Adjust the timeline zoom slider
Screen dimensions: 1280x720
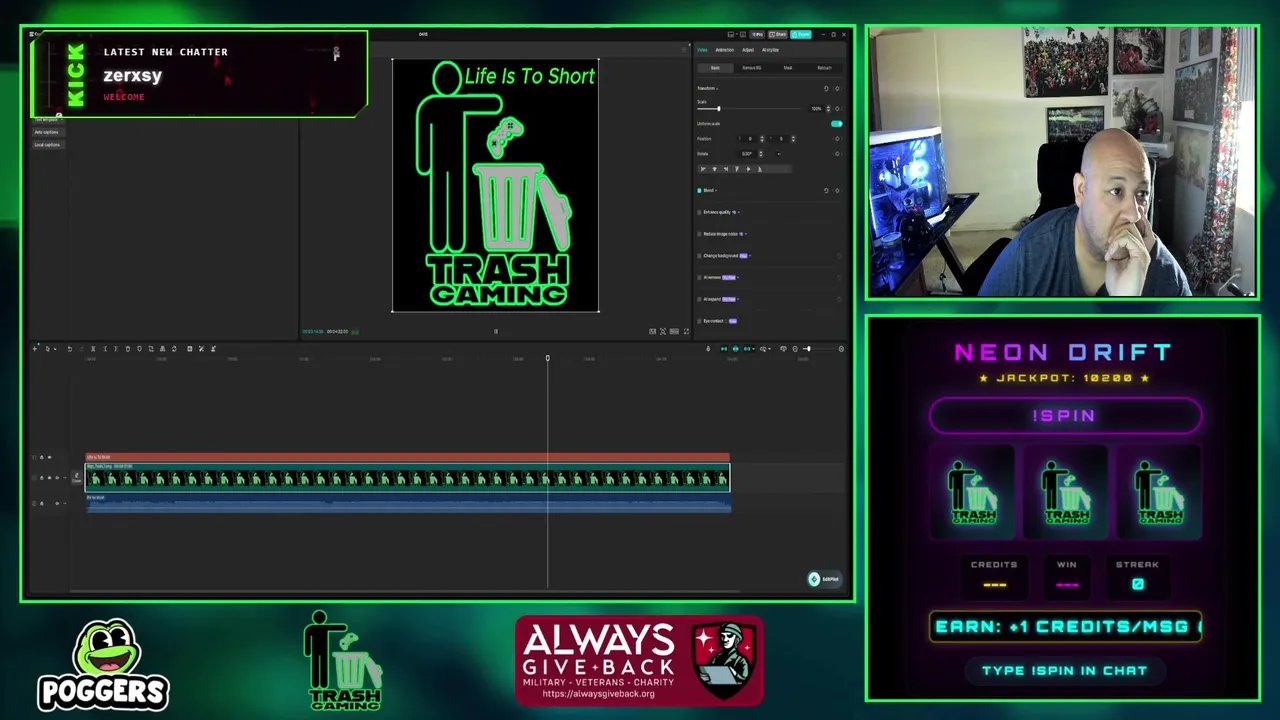807,349
